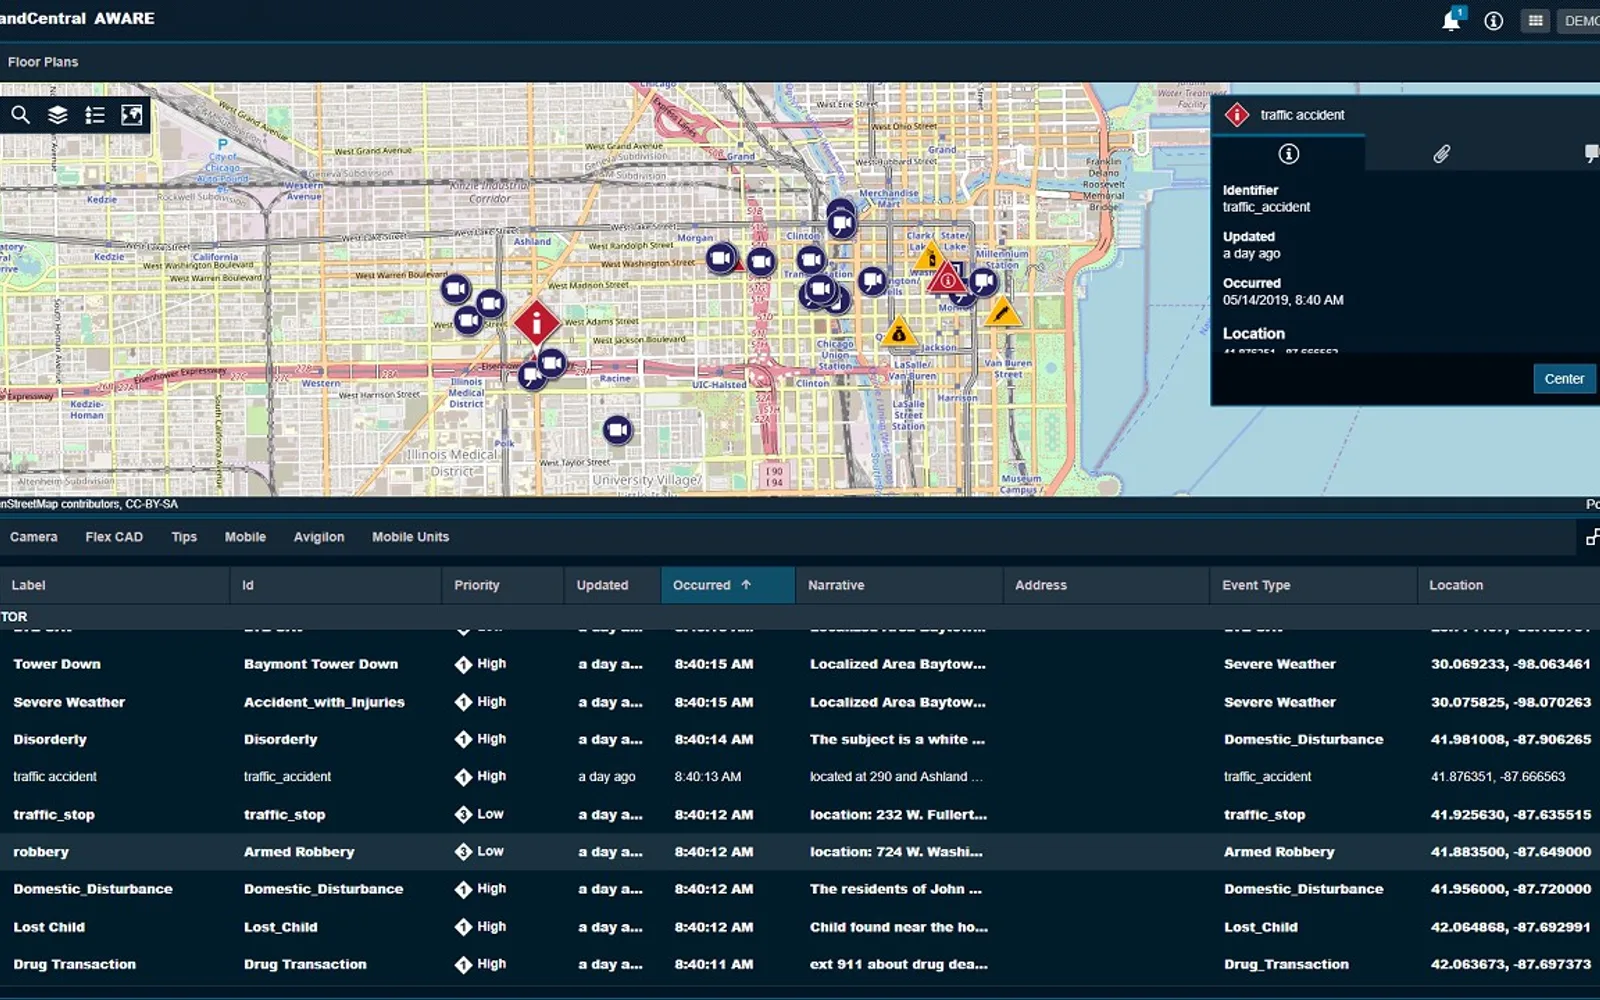Sort by the Occurred column
Image resolution: width=1600 pixels, height=1000 pixels.
click(728, 585)
